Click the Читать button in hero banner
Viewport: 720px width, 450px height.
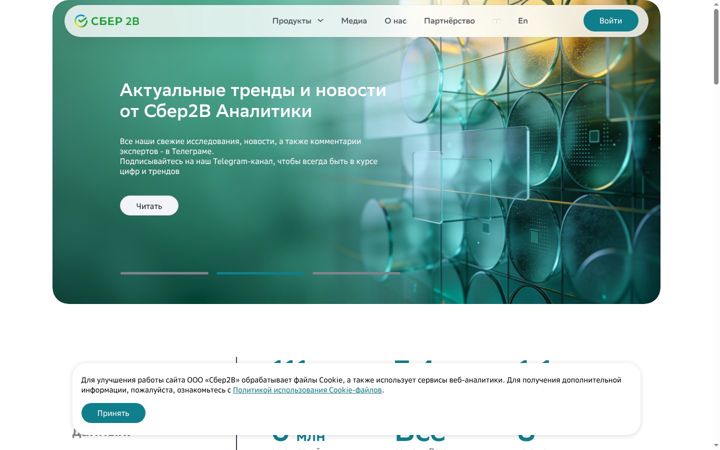[x=149, y=206]
